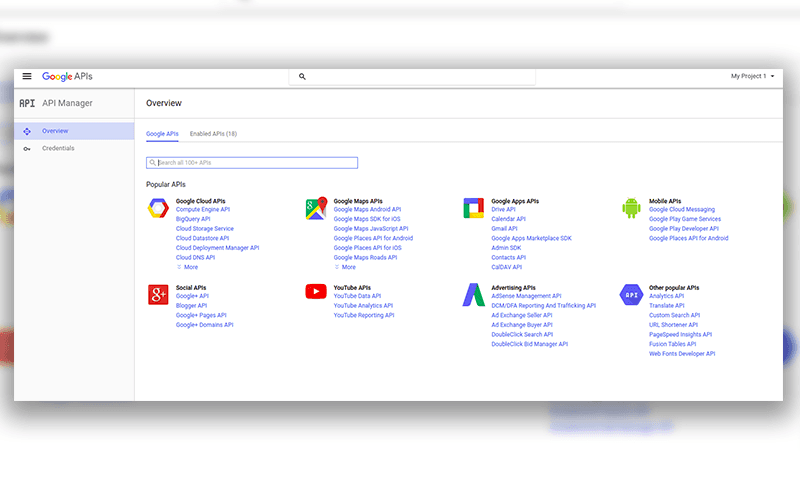Open the Google Maps Roads API link
Viewport: 800px width, 499px height.
tap(365, 258)
